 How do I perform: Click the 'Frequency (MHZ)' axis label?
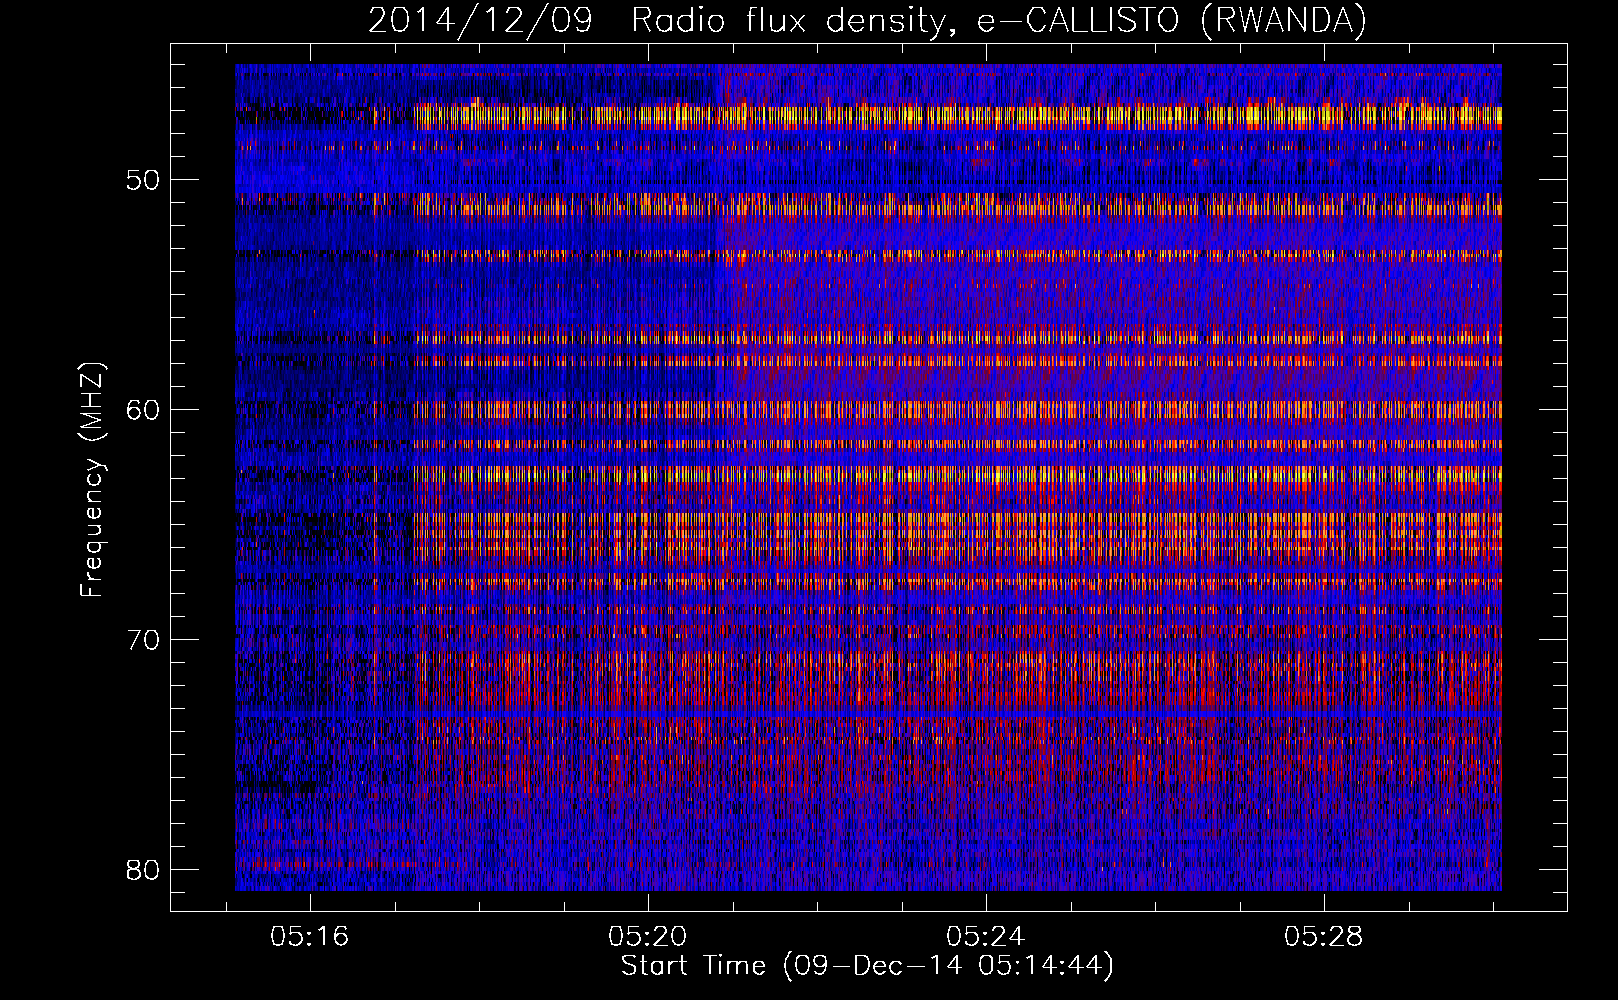(x=91, y=480)
